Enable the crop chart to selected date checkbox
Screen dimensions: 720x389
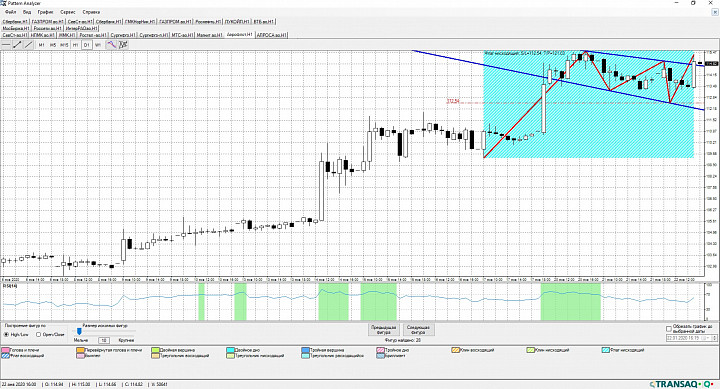click(669, 329)
